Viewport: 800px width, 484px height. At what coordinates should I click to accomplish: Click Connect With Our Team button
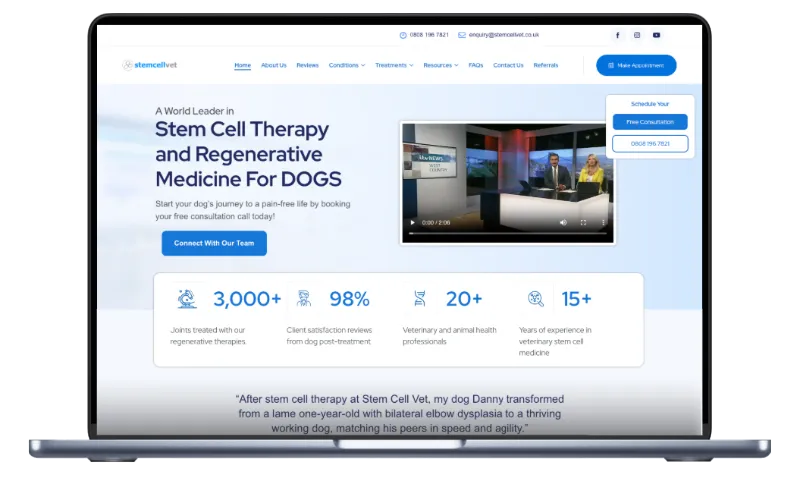[214, 243]
